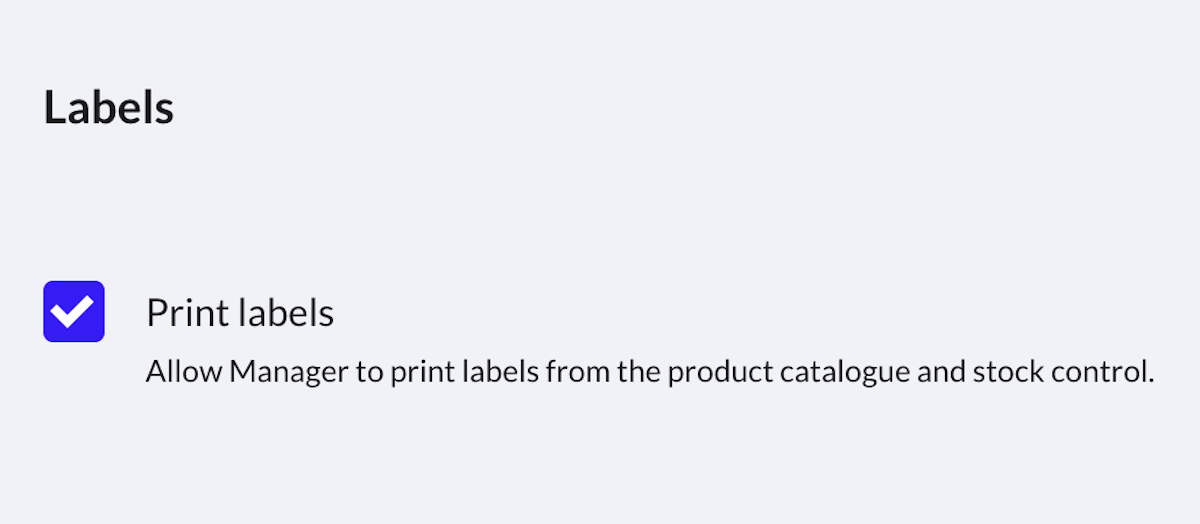
Task: Click the word 'Allow' starting the description
Action: (x=183, y=373)
